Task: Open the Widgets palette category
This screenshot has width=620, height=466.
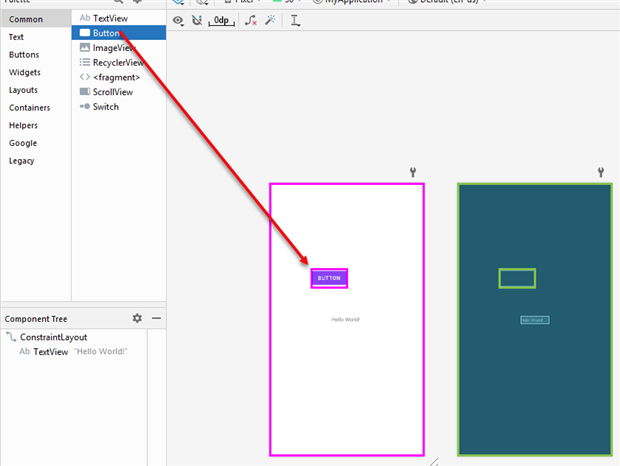Action: pos(25,72)
